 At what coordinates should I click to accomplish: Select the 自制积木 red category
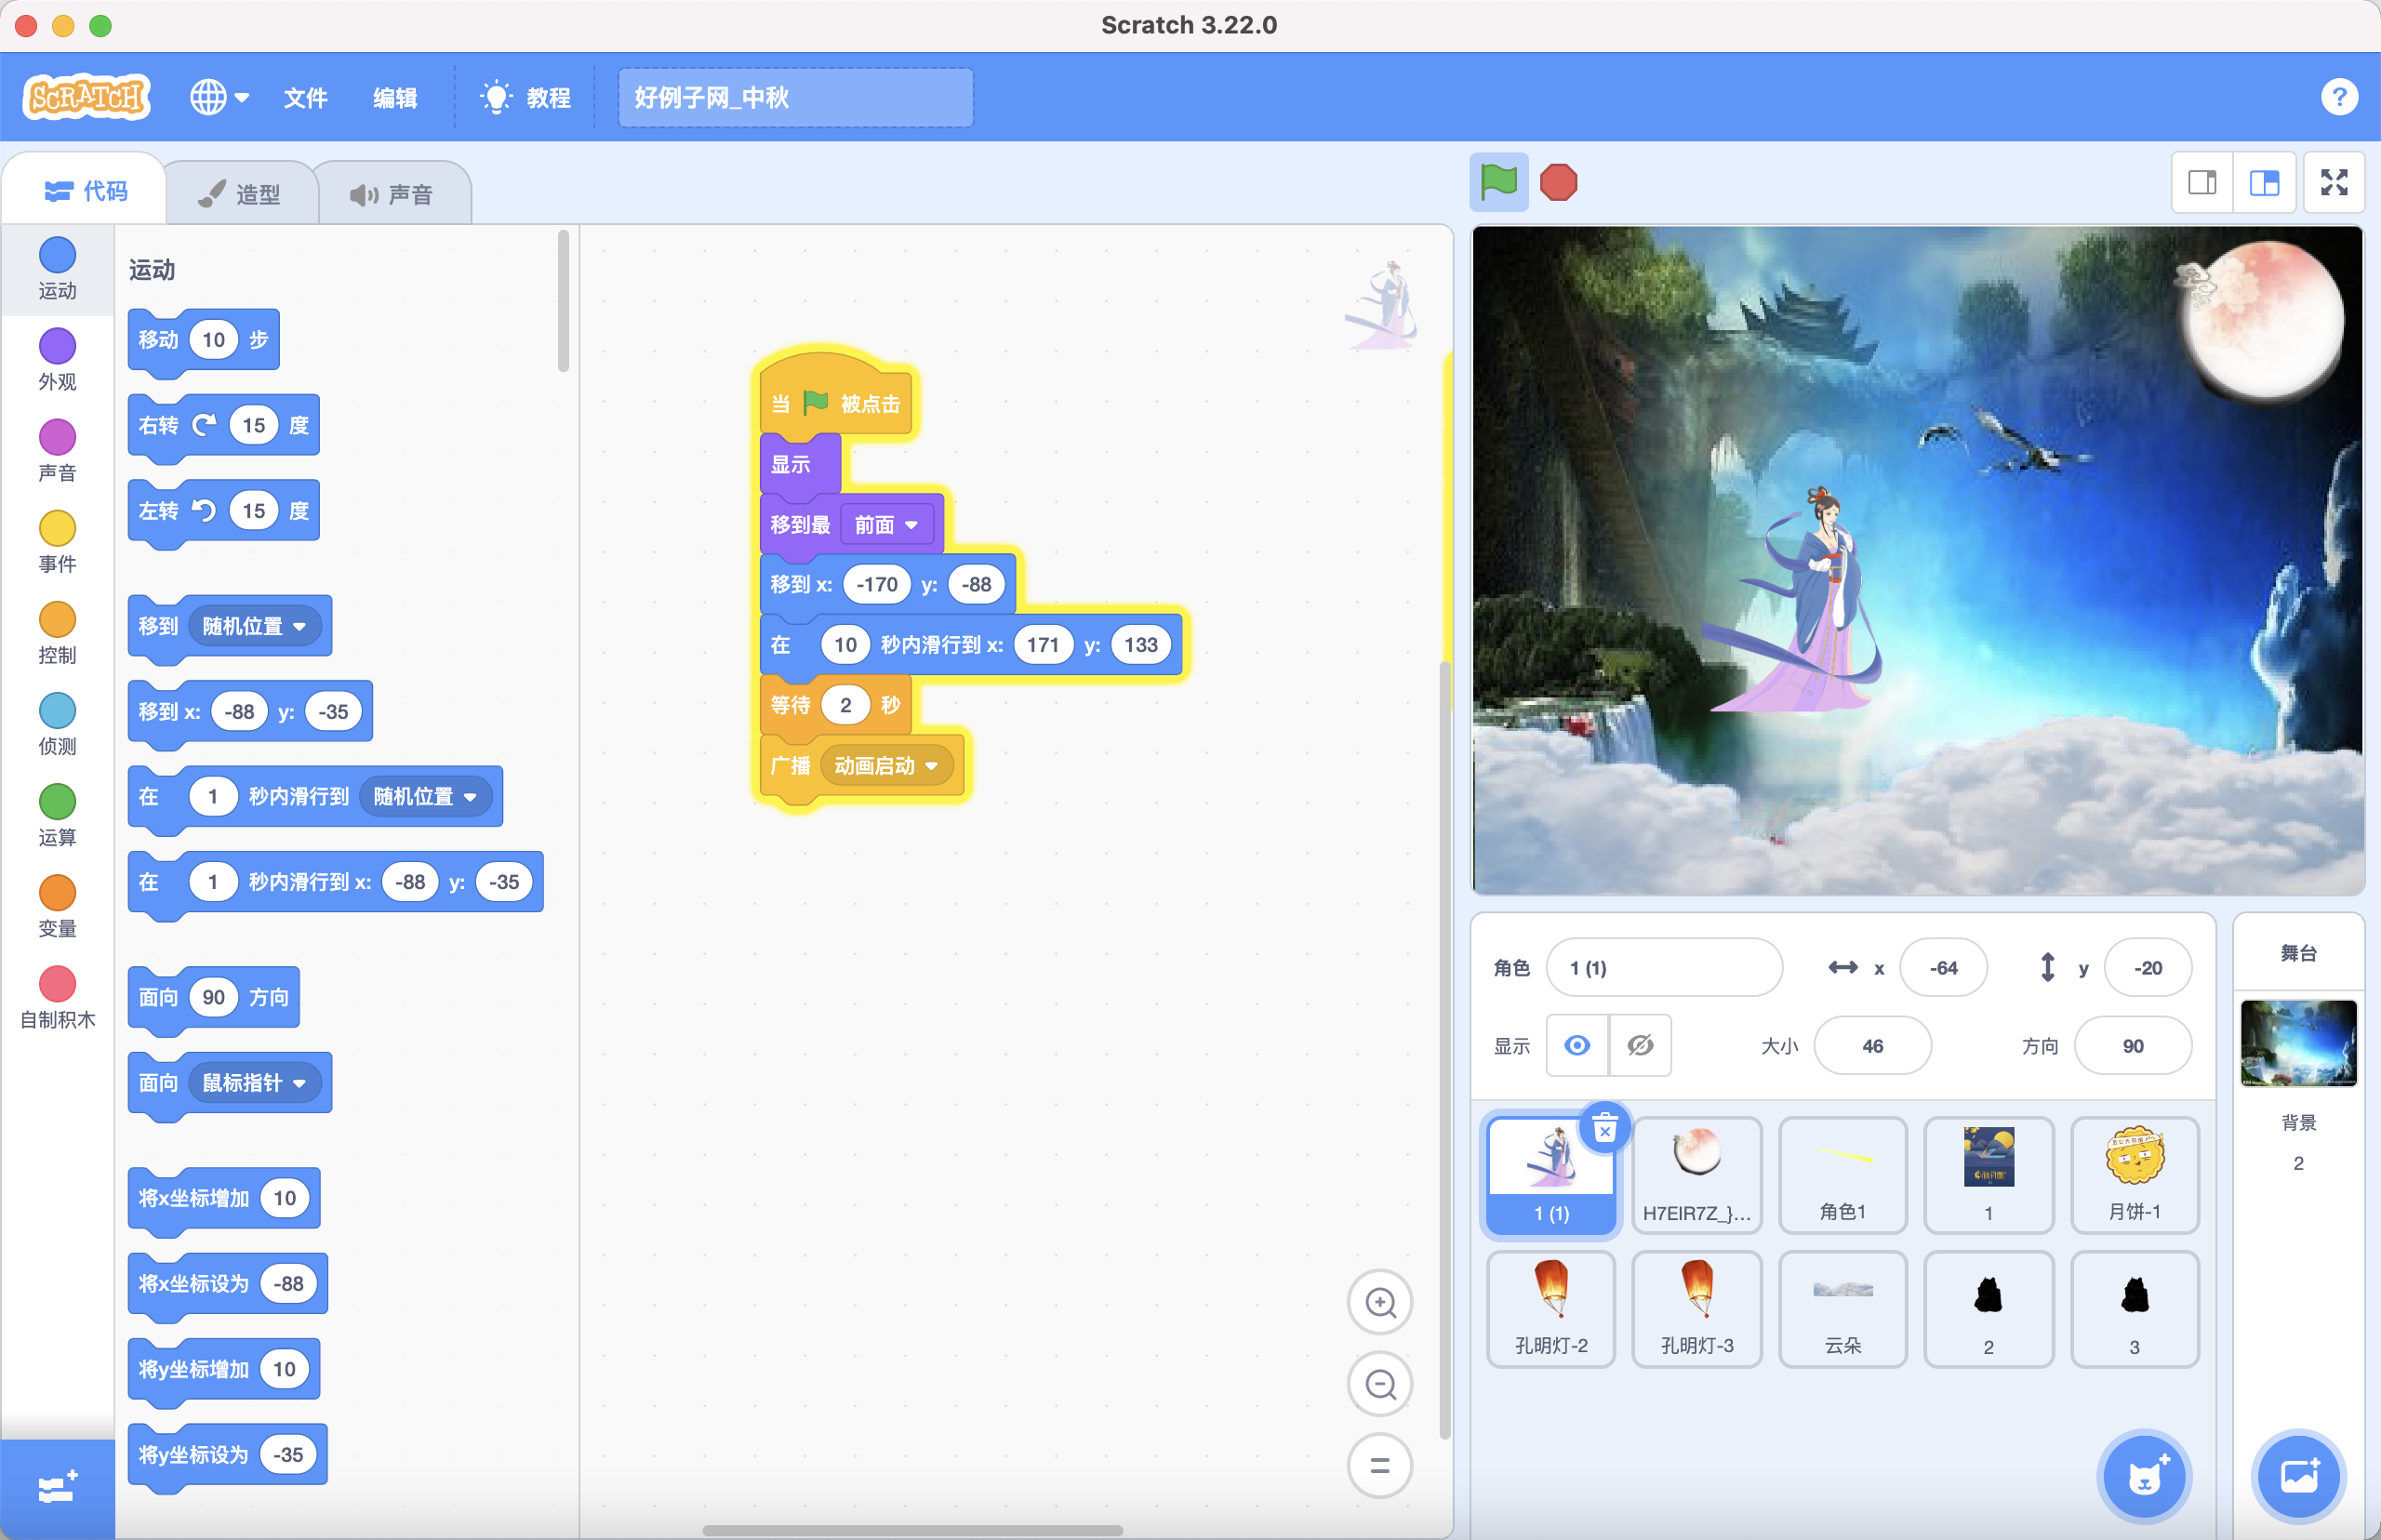point(57,997)
